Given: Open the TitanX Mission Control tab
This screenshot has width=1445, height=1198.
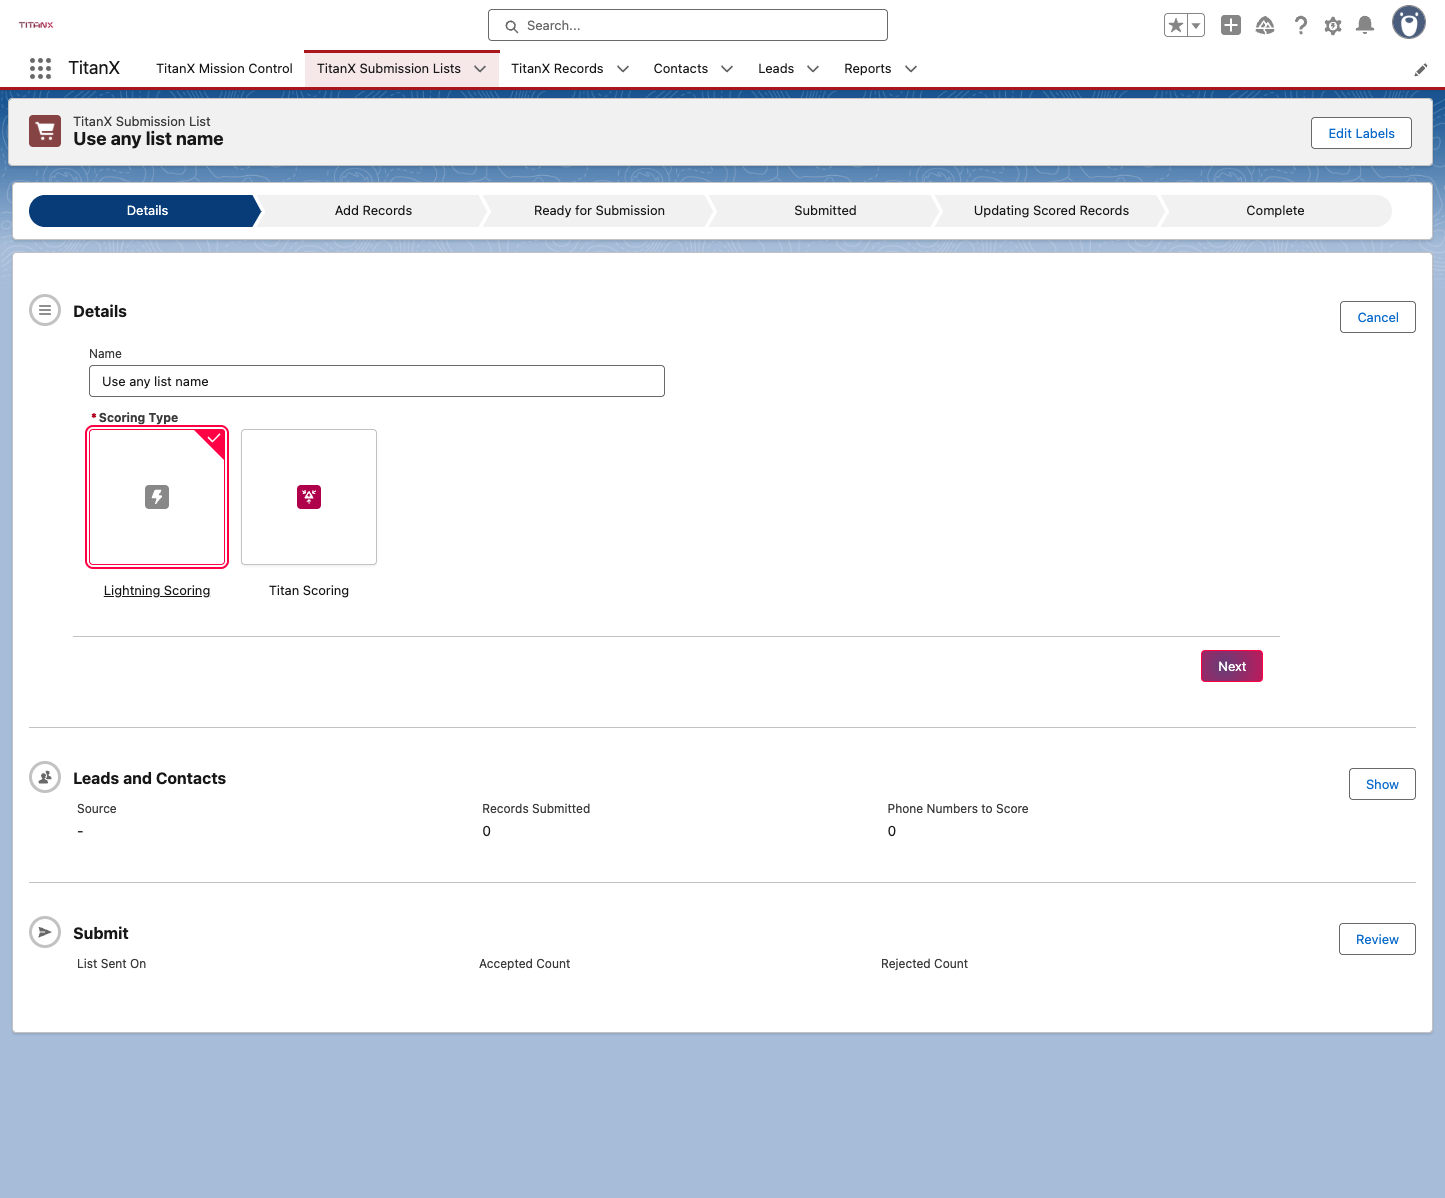Looking at the screenshot, I should [x=224, y=69].
